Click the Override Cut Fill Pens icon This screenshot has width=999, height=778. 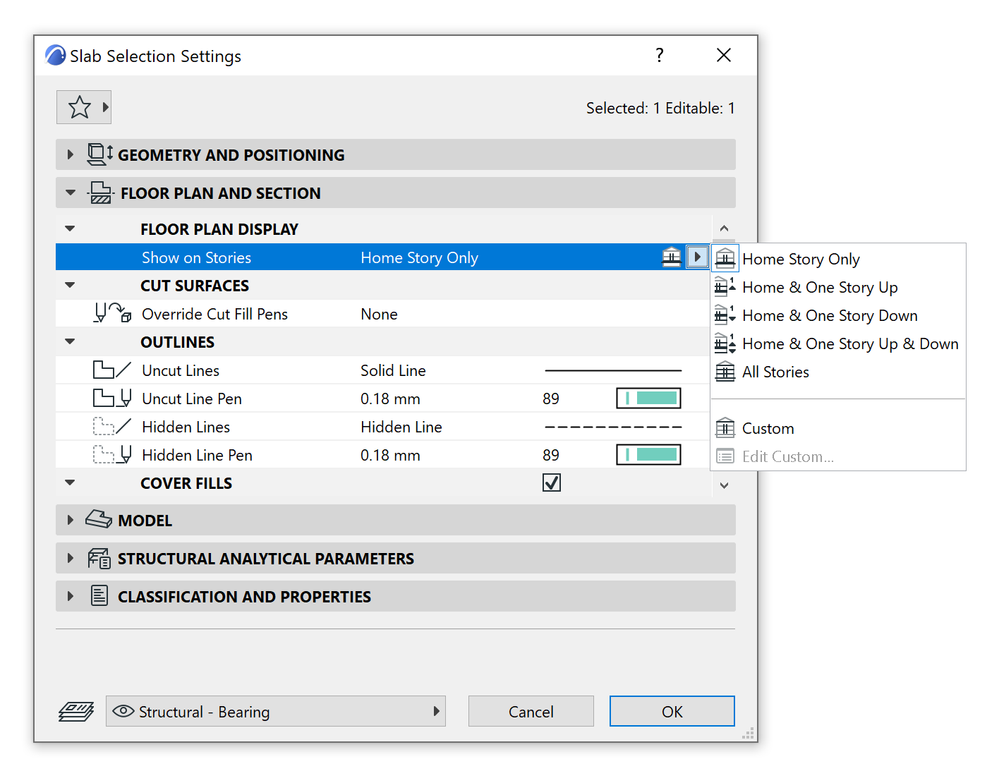click(x=112, y=314)
